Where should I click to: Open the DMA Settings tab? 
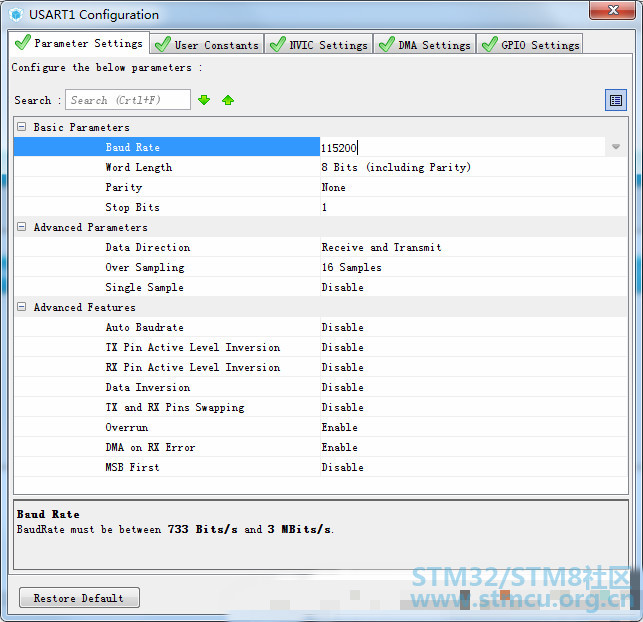[425, 44]
